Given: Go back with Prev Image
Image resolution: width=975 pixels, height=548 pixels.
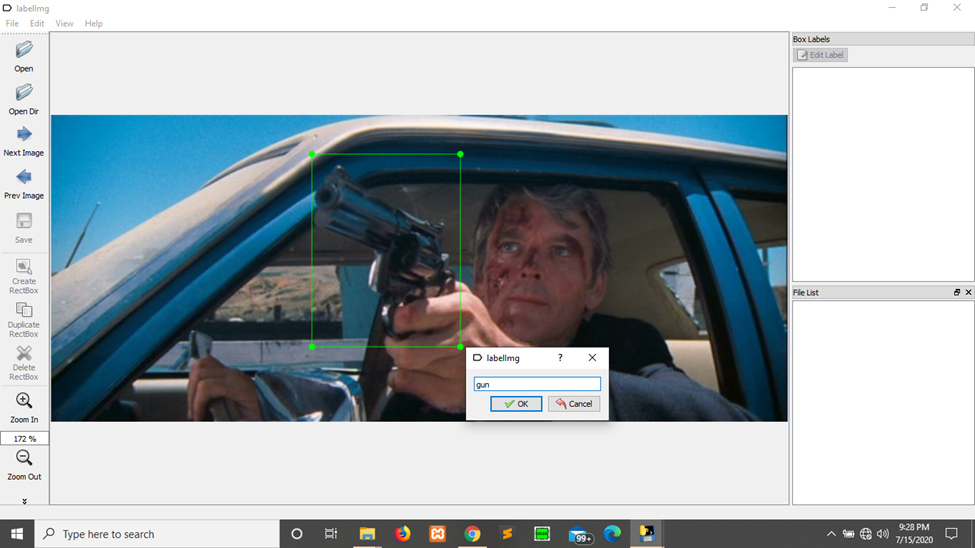Looking at the screenshot, I should pos(24,183).
